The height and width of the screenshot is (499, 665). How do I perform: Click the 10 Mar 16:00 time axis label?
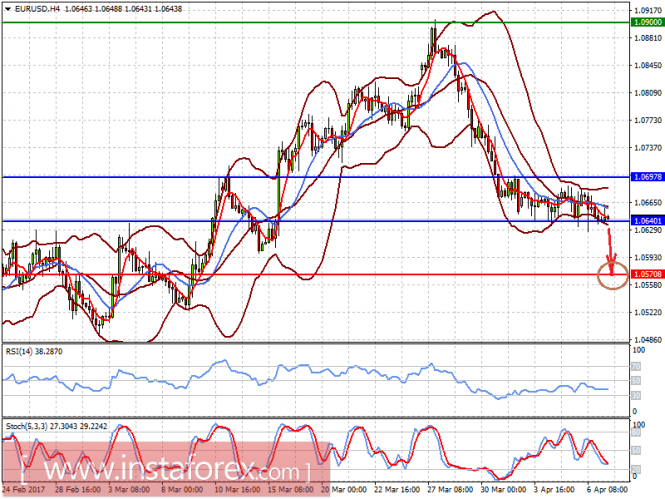pos(237,489)
